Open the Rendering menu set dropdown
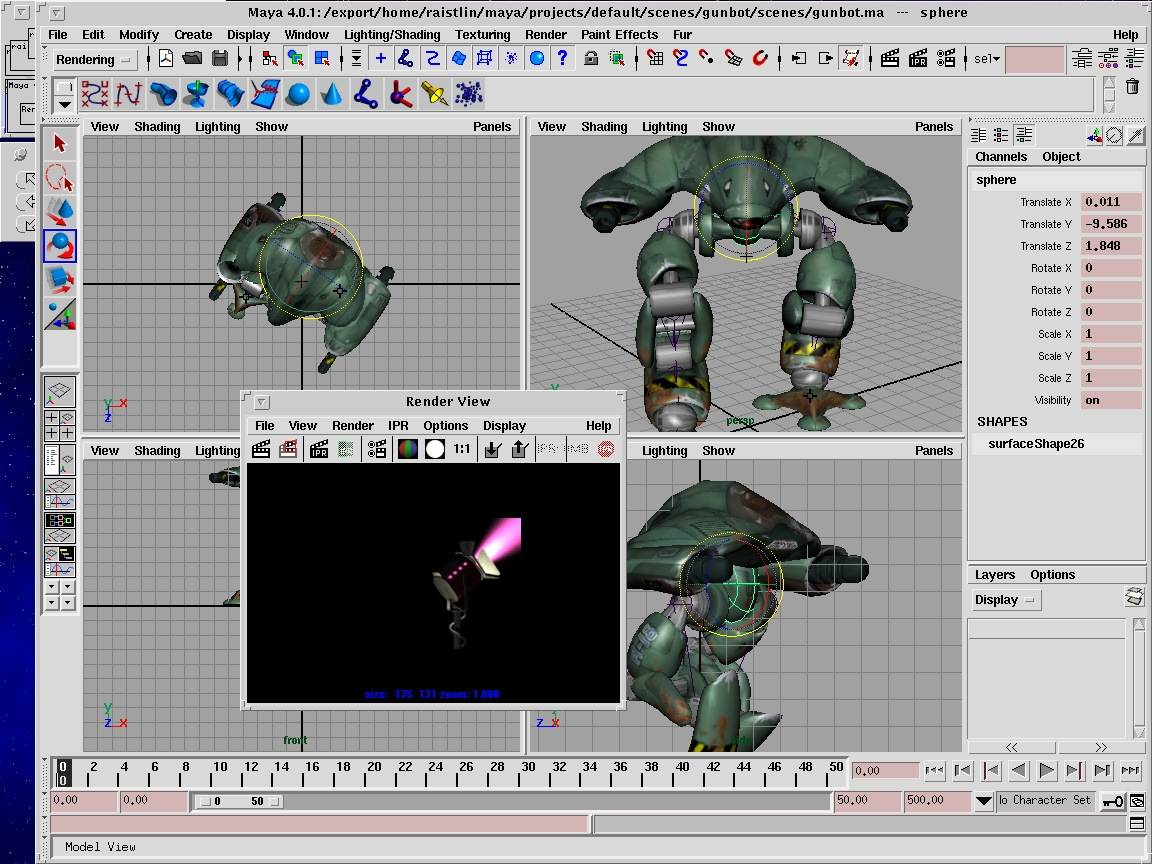 coord(95,60)
